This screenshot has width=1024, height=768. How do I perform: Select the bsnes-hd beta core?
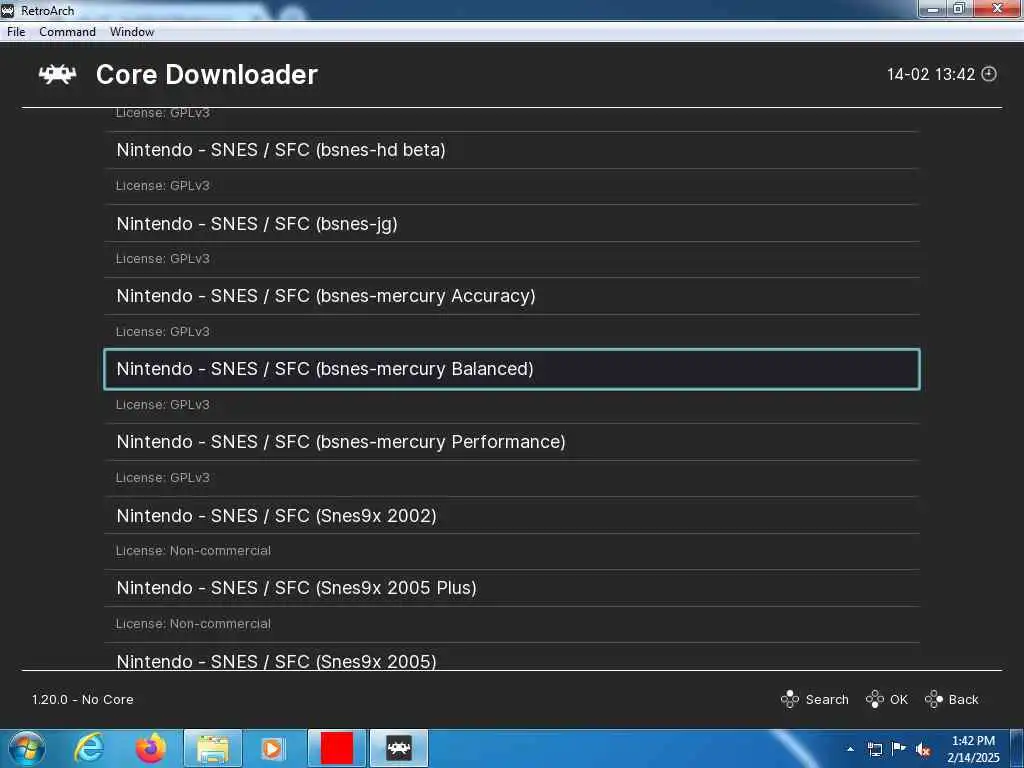point(512,150)
